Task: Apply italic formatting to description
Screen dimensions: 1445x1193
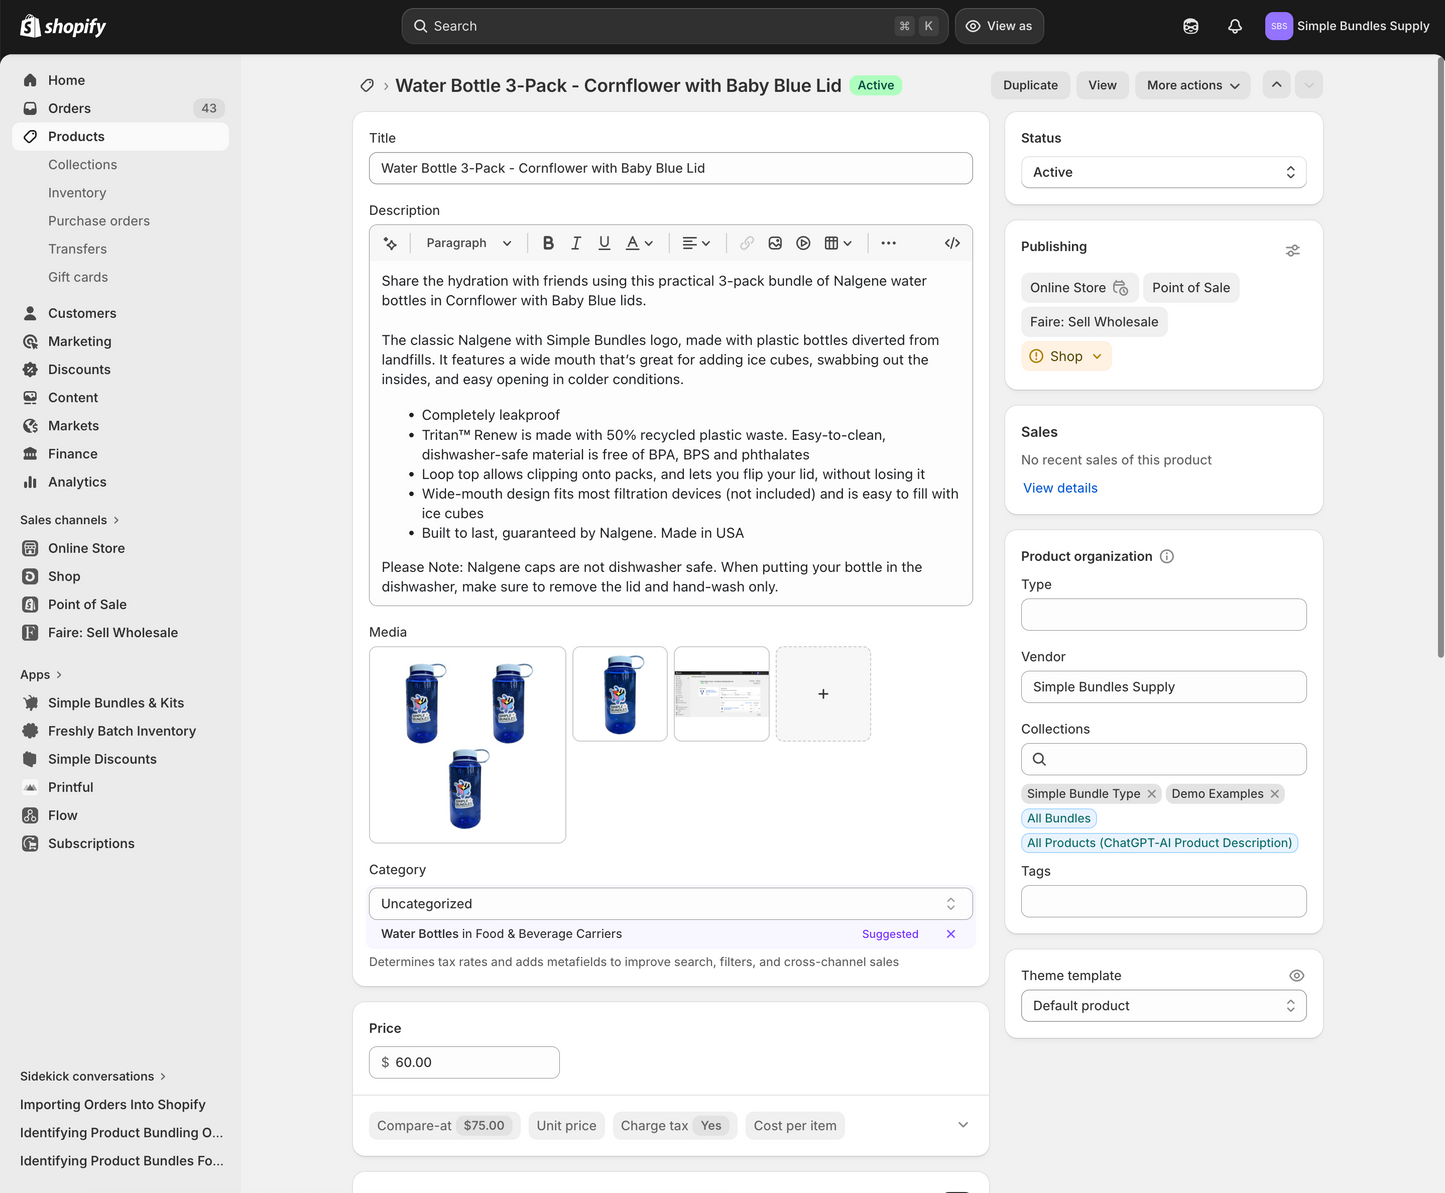Action: (x=576, y=243)
